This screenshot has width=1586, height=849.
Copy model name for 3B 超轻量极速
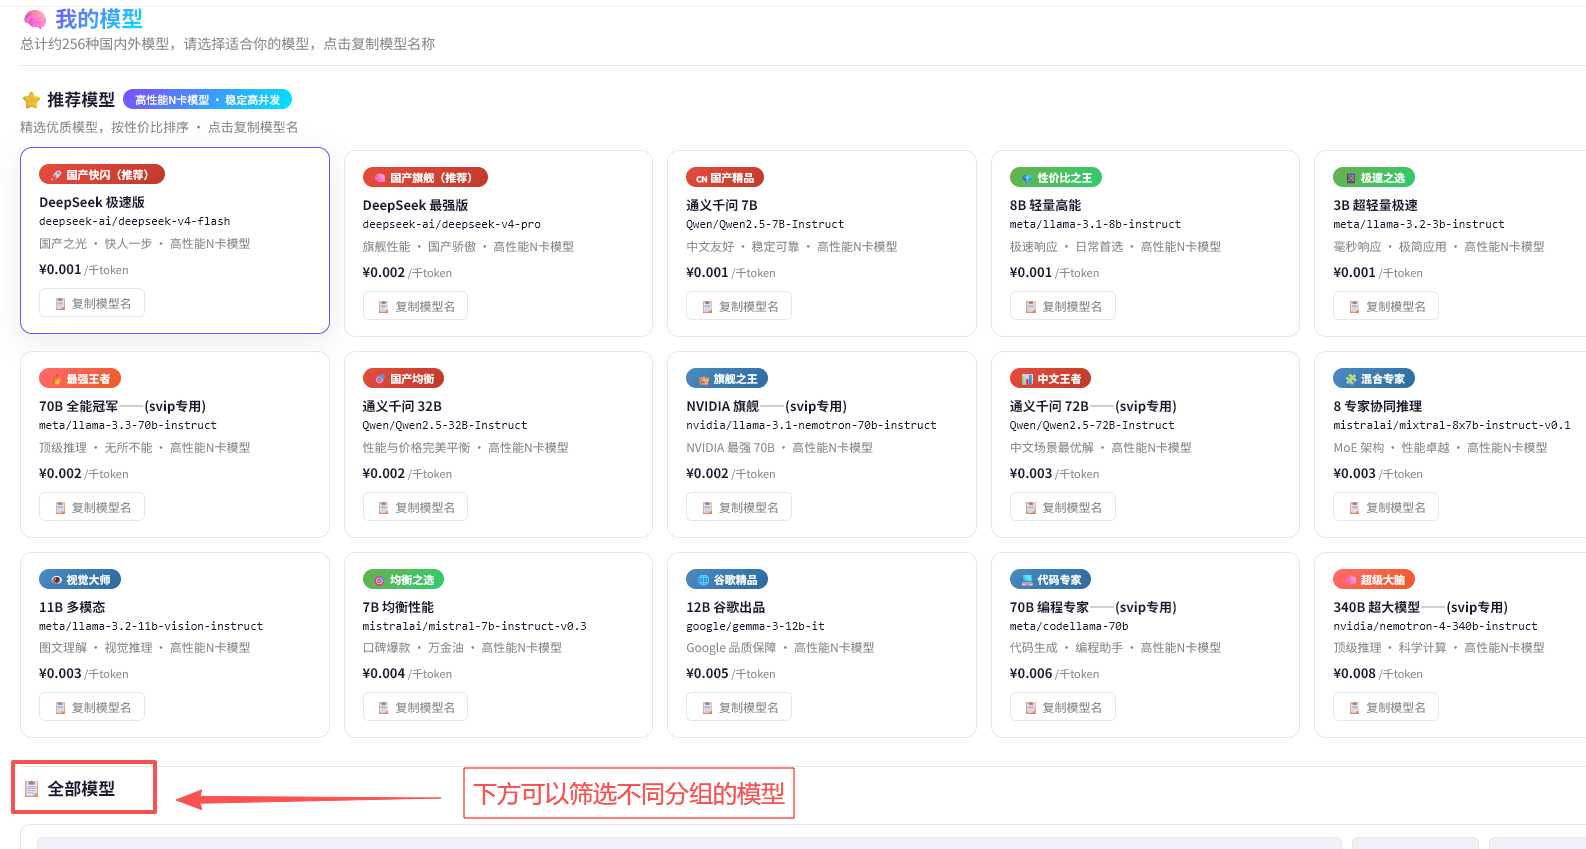(x=1386, y=306)
